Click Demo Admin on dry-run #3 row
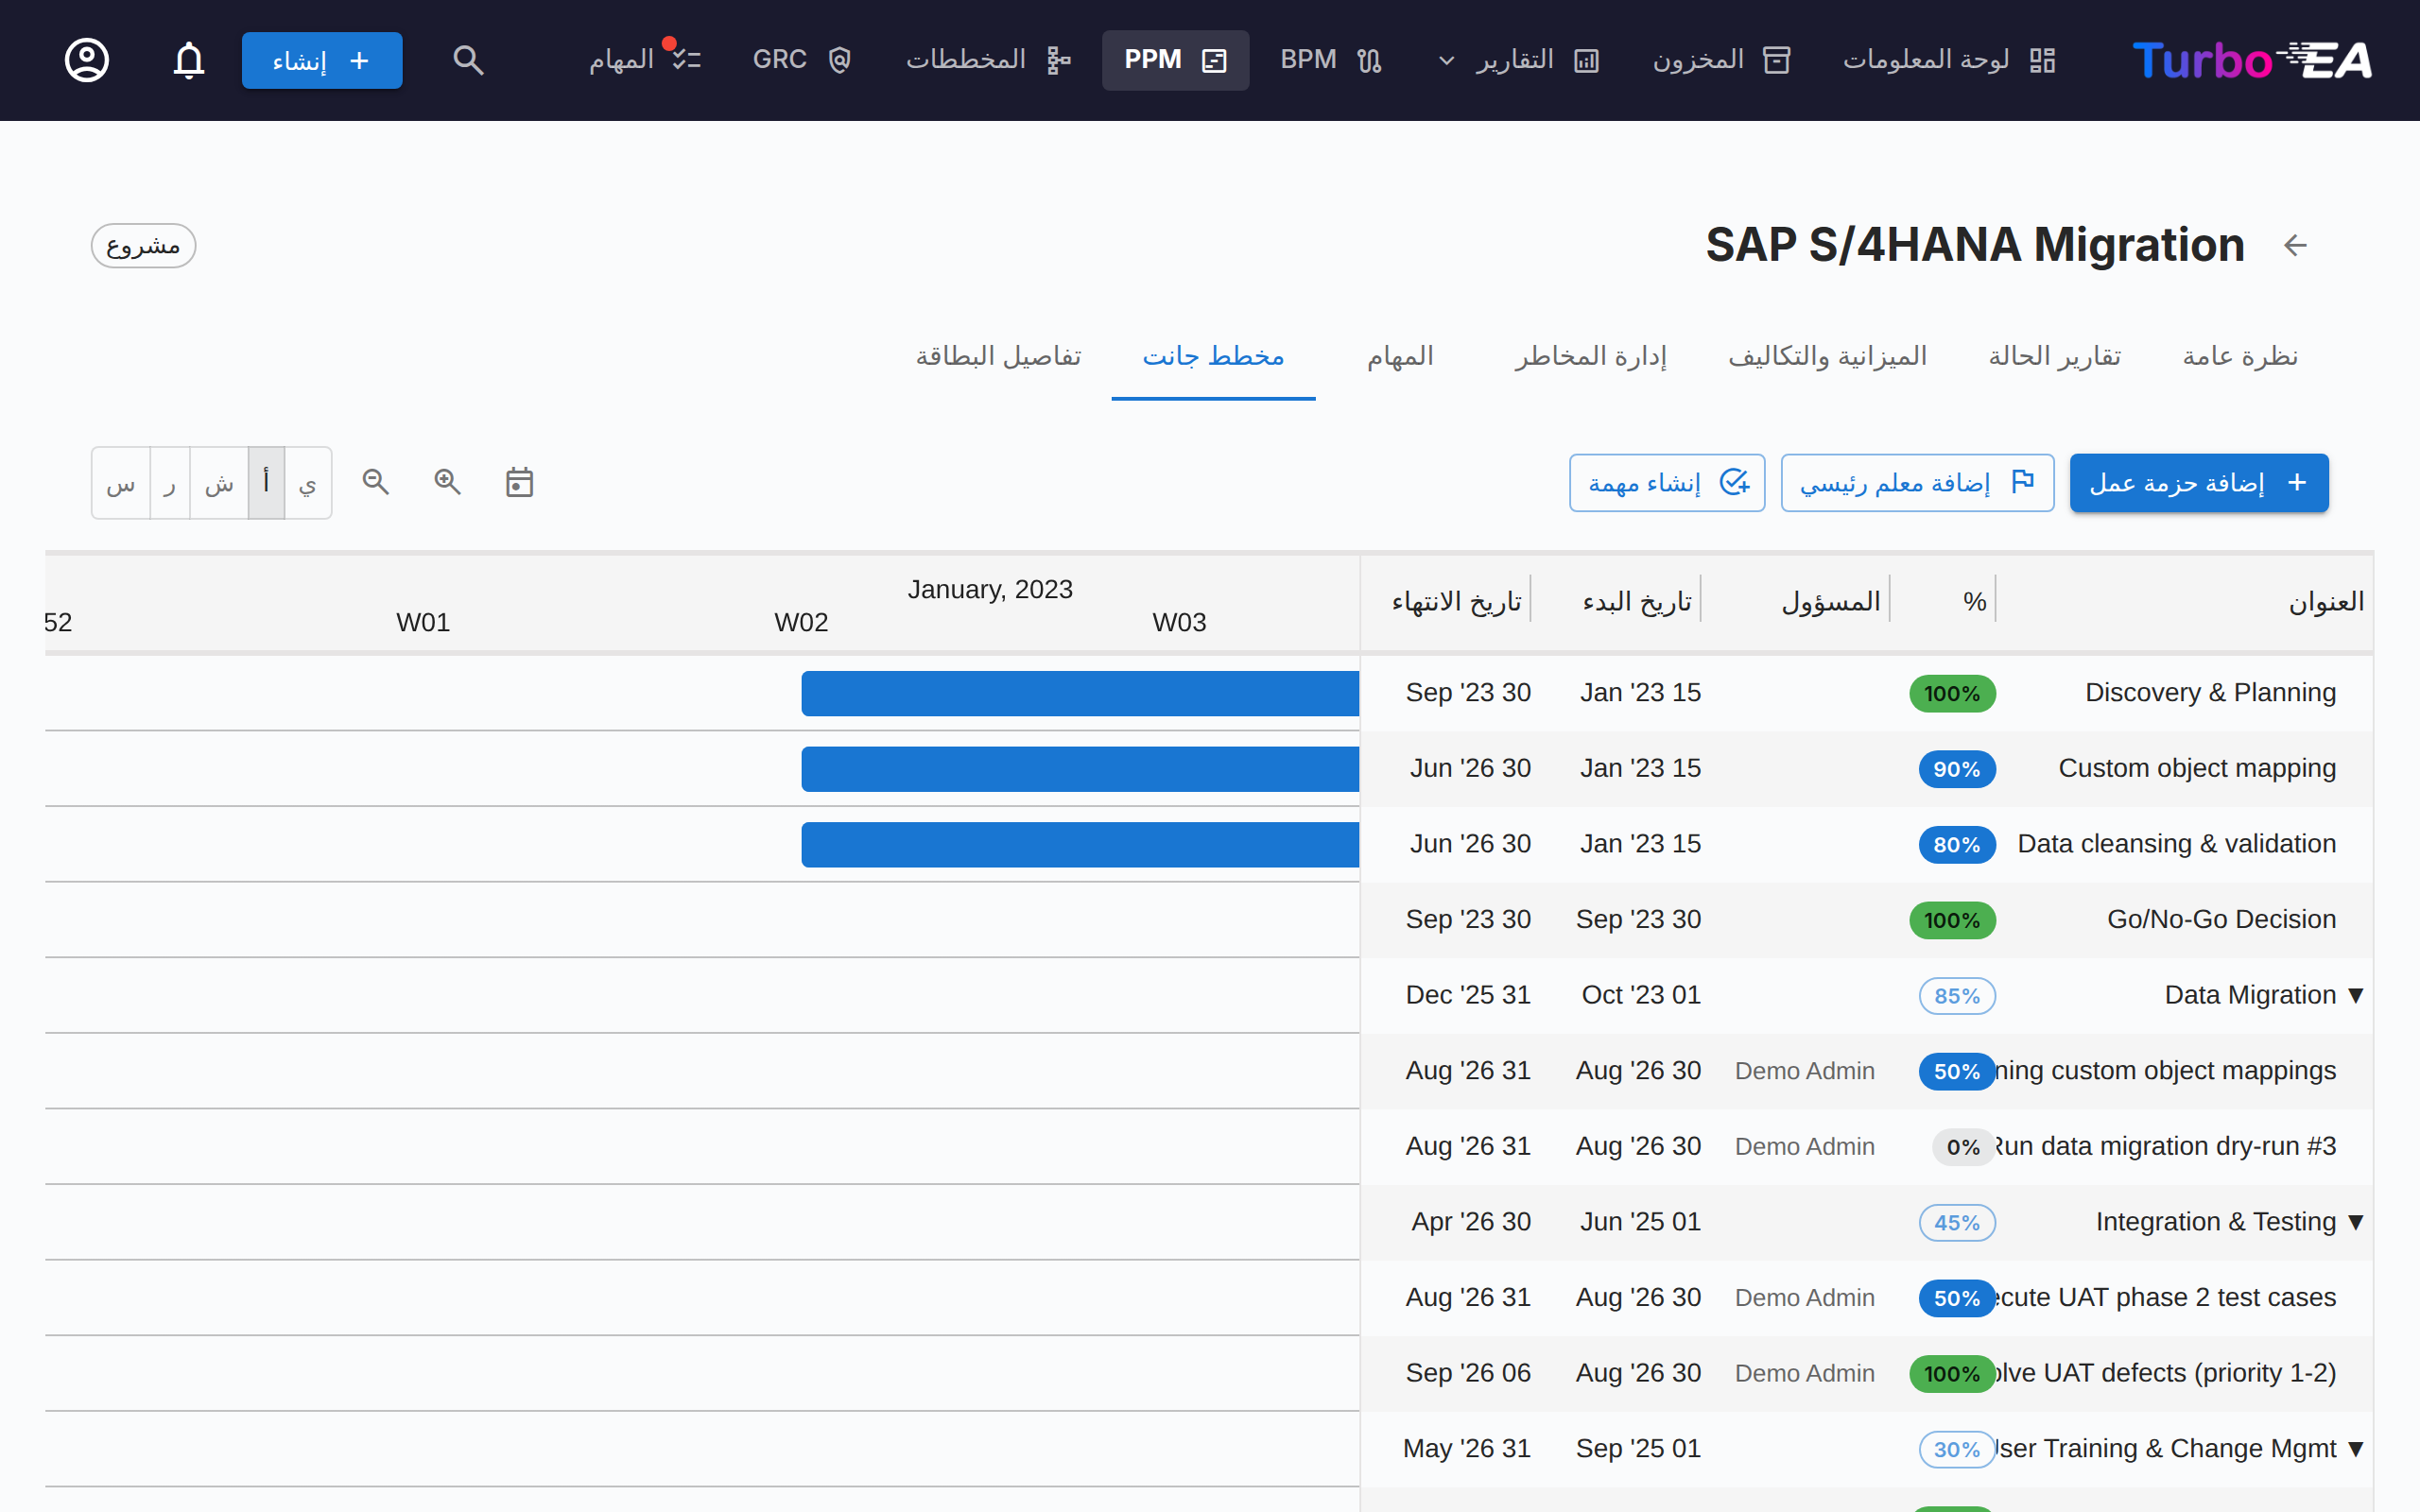Viewport: 2420px width, 1512px height. (x=1804, y=1147)
